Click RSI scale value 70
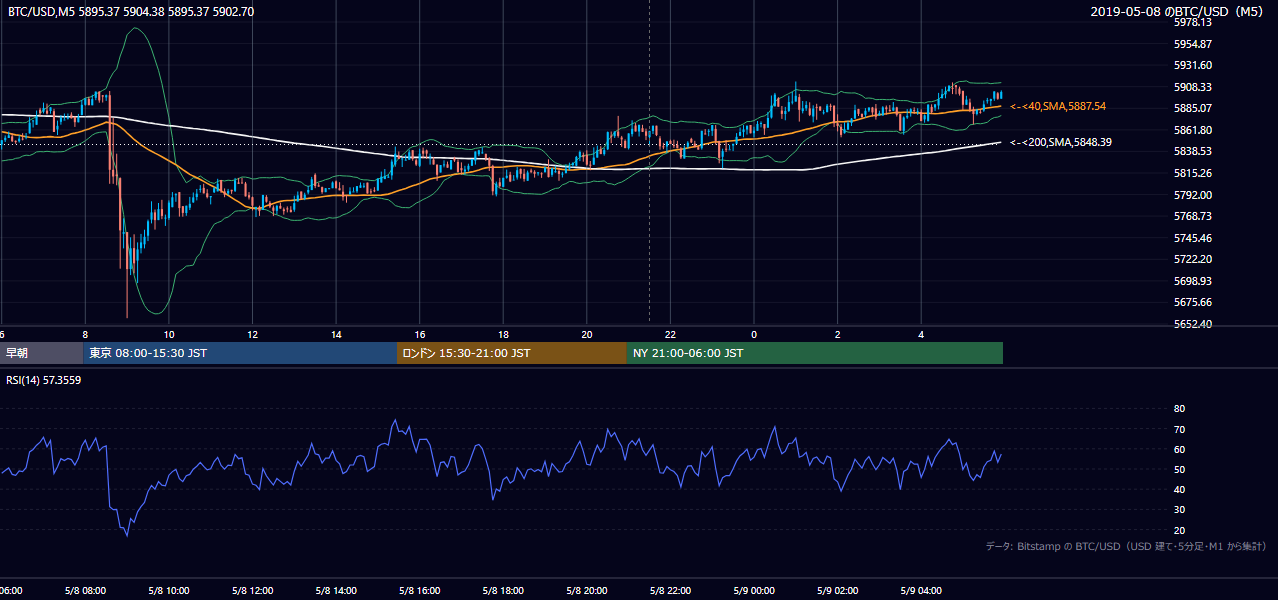This screenshot has height=600, width=1278. tap(1179, 429)
